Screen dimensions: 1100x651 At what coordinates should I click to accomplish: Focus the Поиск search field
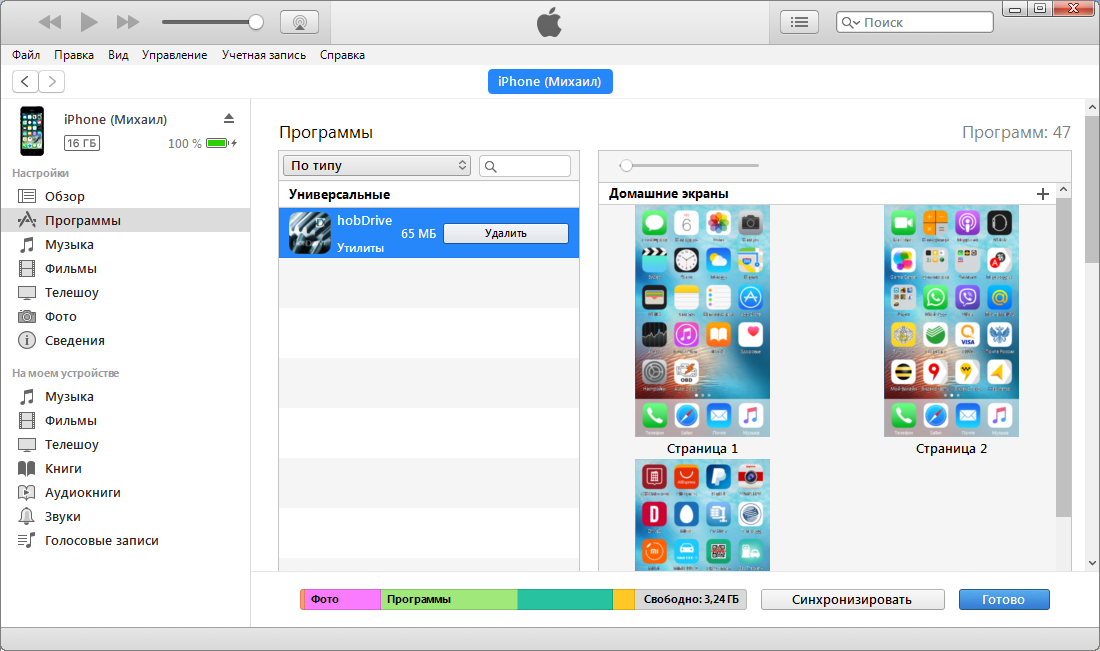click(915, 22)
